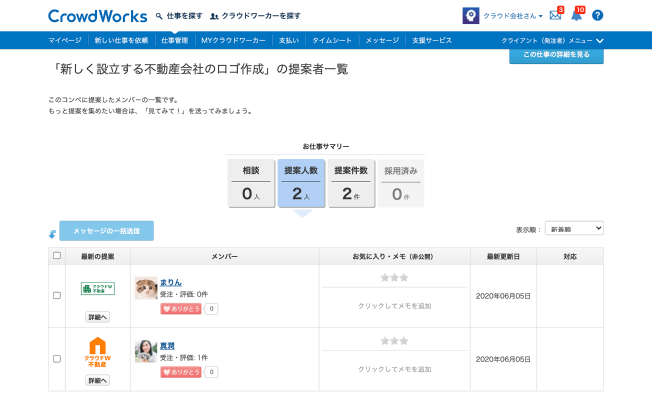Toggle the select-all checkbox in table header

57,256
